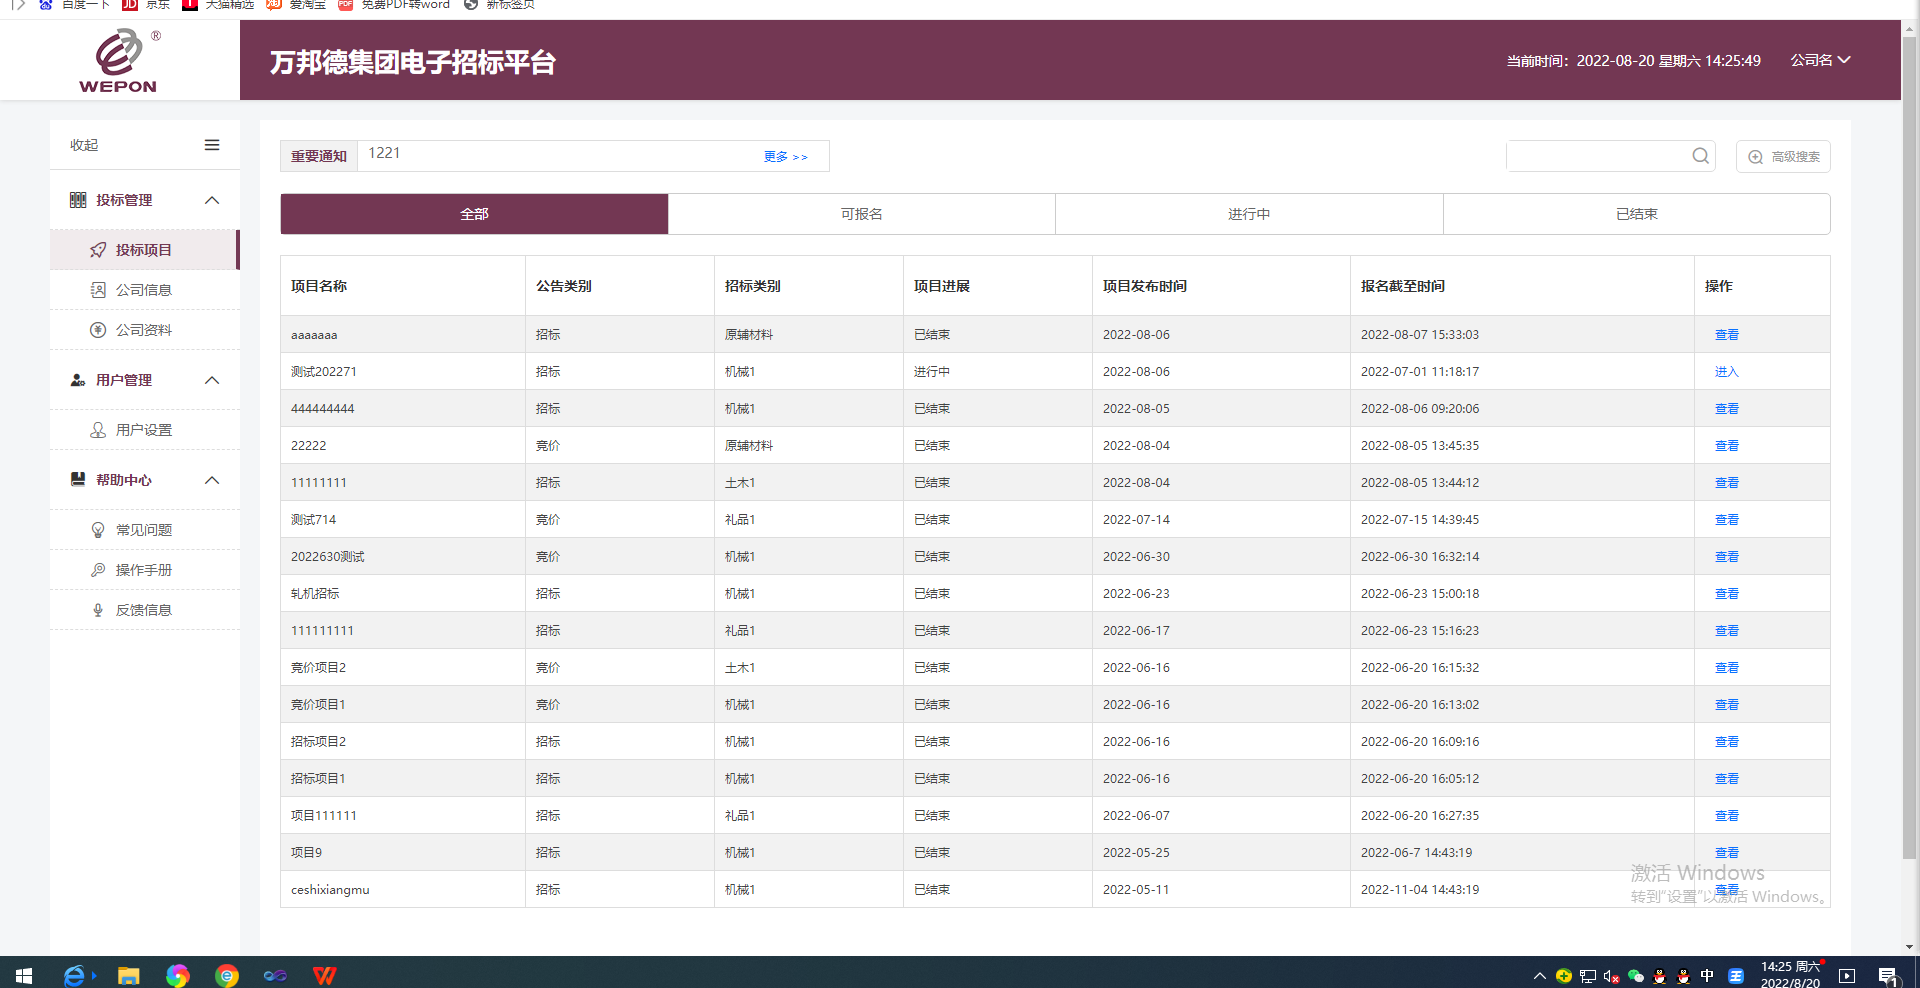Click the input method 中 tray indicator

[x=1707, y=976]
